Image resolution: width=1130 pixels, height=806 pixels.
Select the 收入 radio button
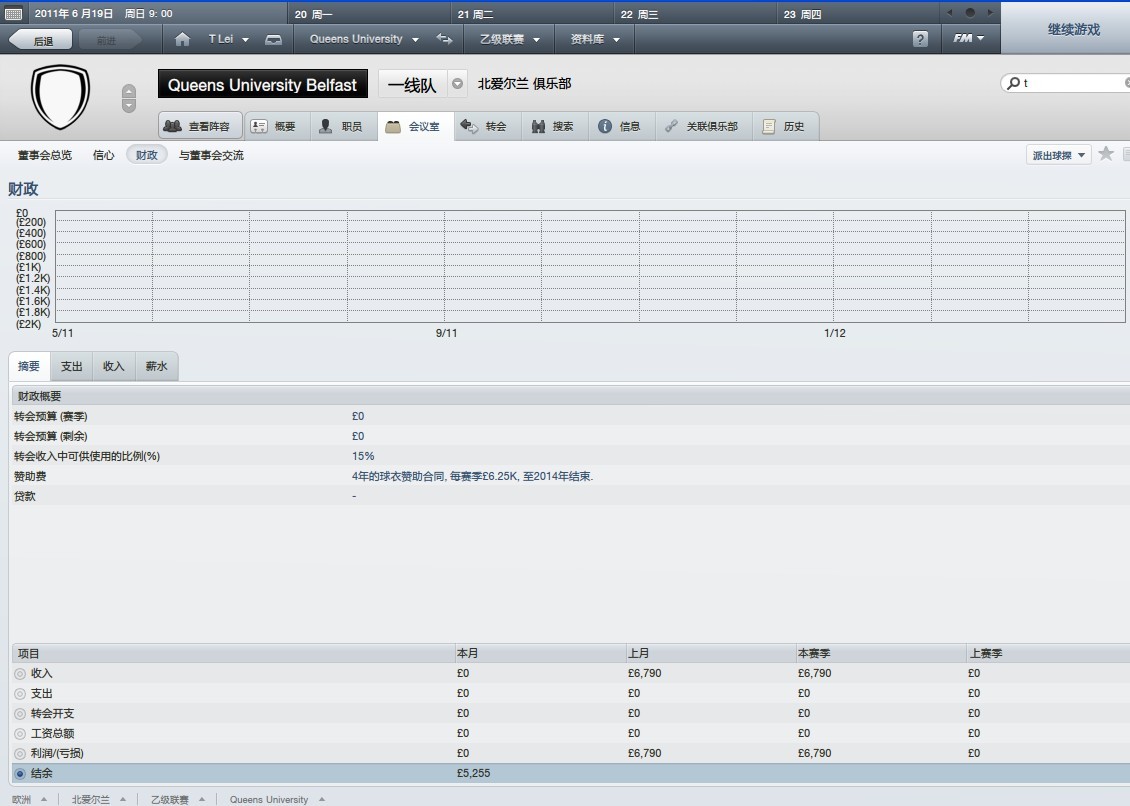pyautogui.click(x=20, y=674)
